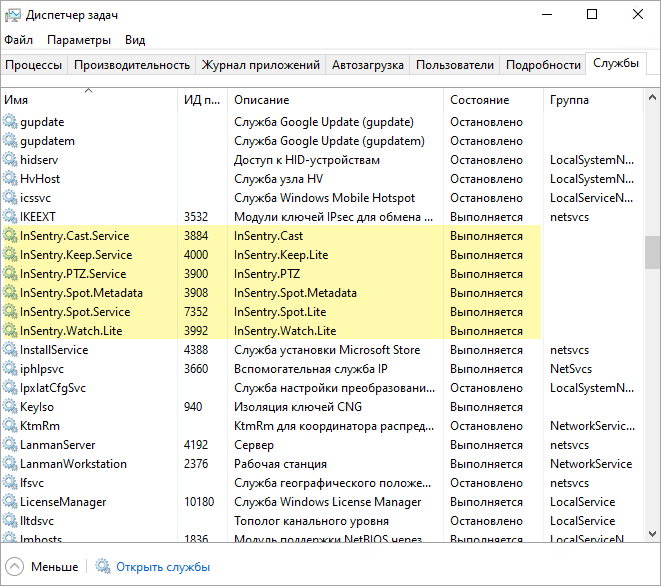Click the gear icon beside InSentry.PTZ.Service
Viewport: 661px width, 586px height.
pyautogui.click(x=10, y=273)
